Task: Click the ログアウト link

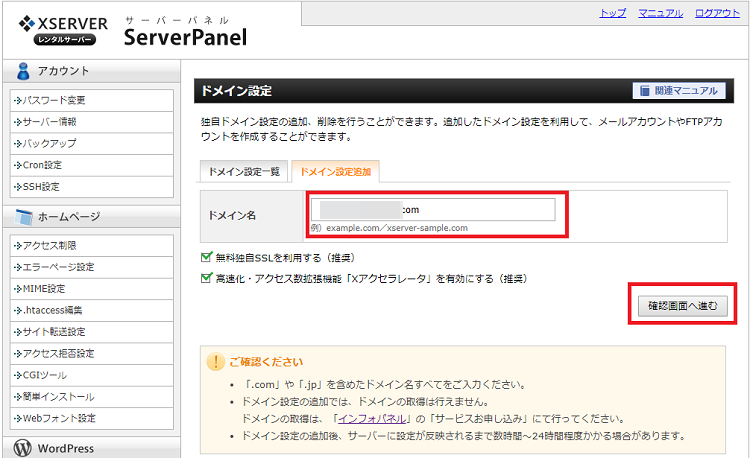Action: (717, 13)
